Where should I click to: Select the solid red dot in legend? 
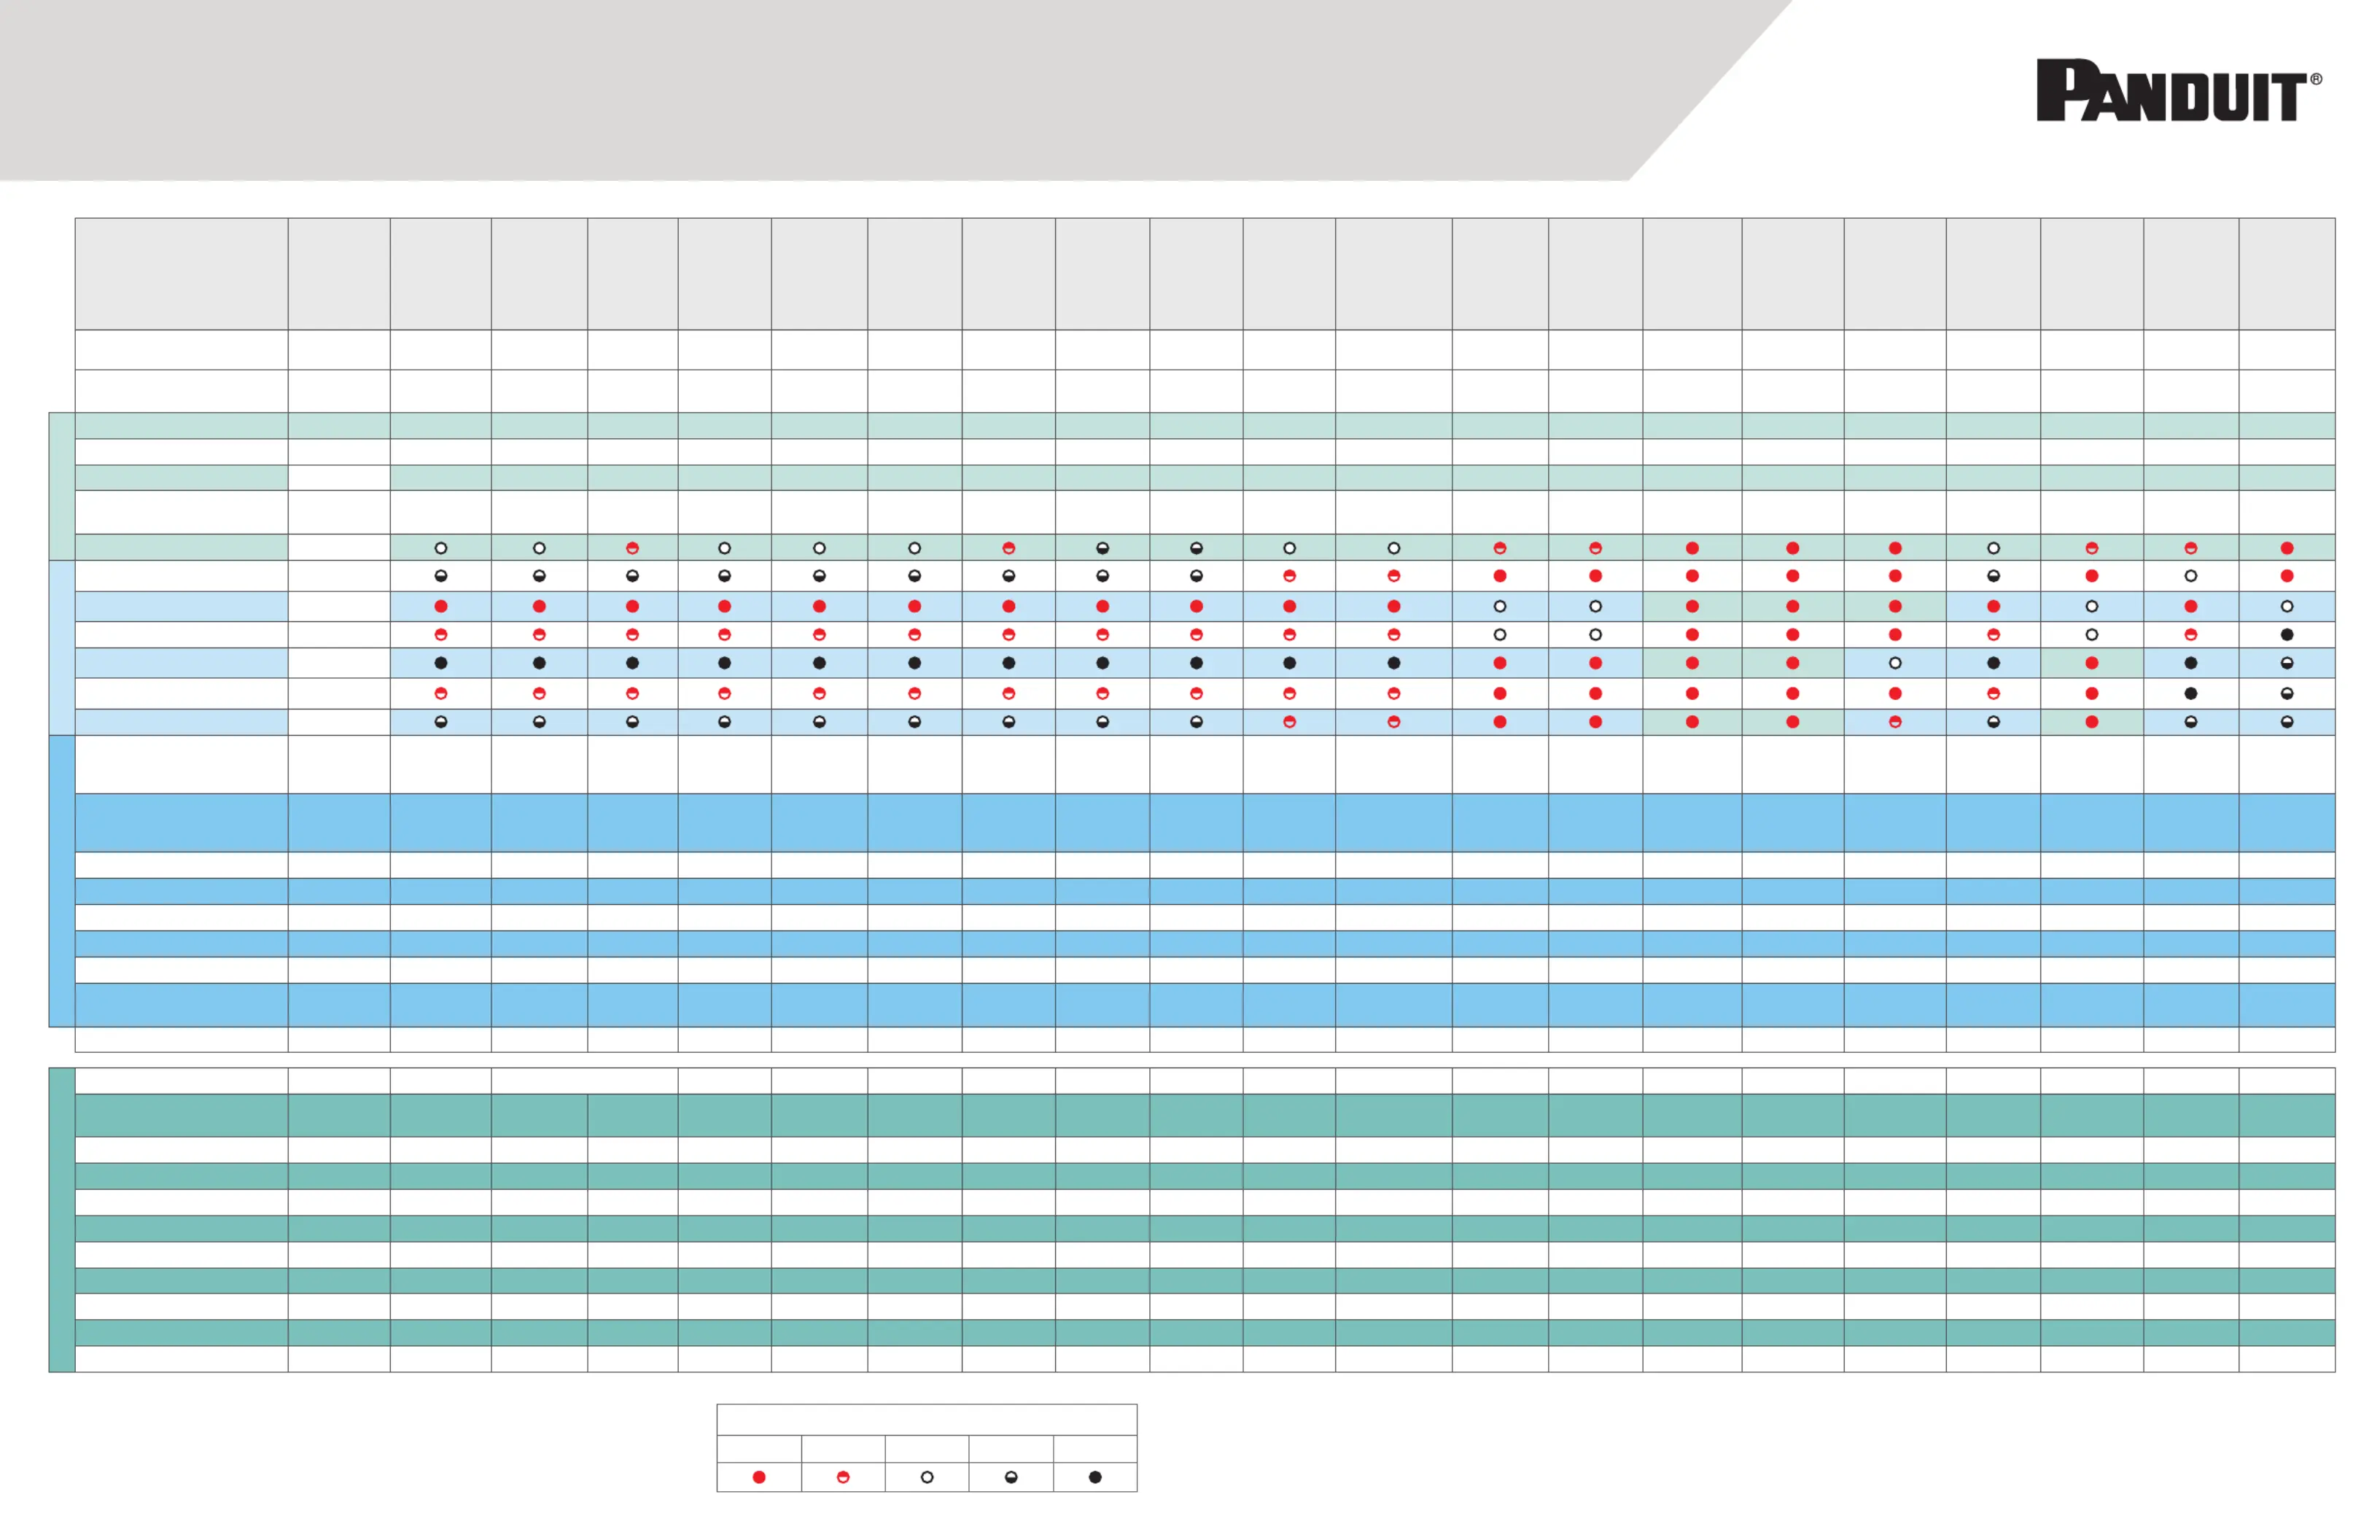759,1477
